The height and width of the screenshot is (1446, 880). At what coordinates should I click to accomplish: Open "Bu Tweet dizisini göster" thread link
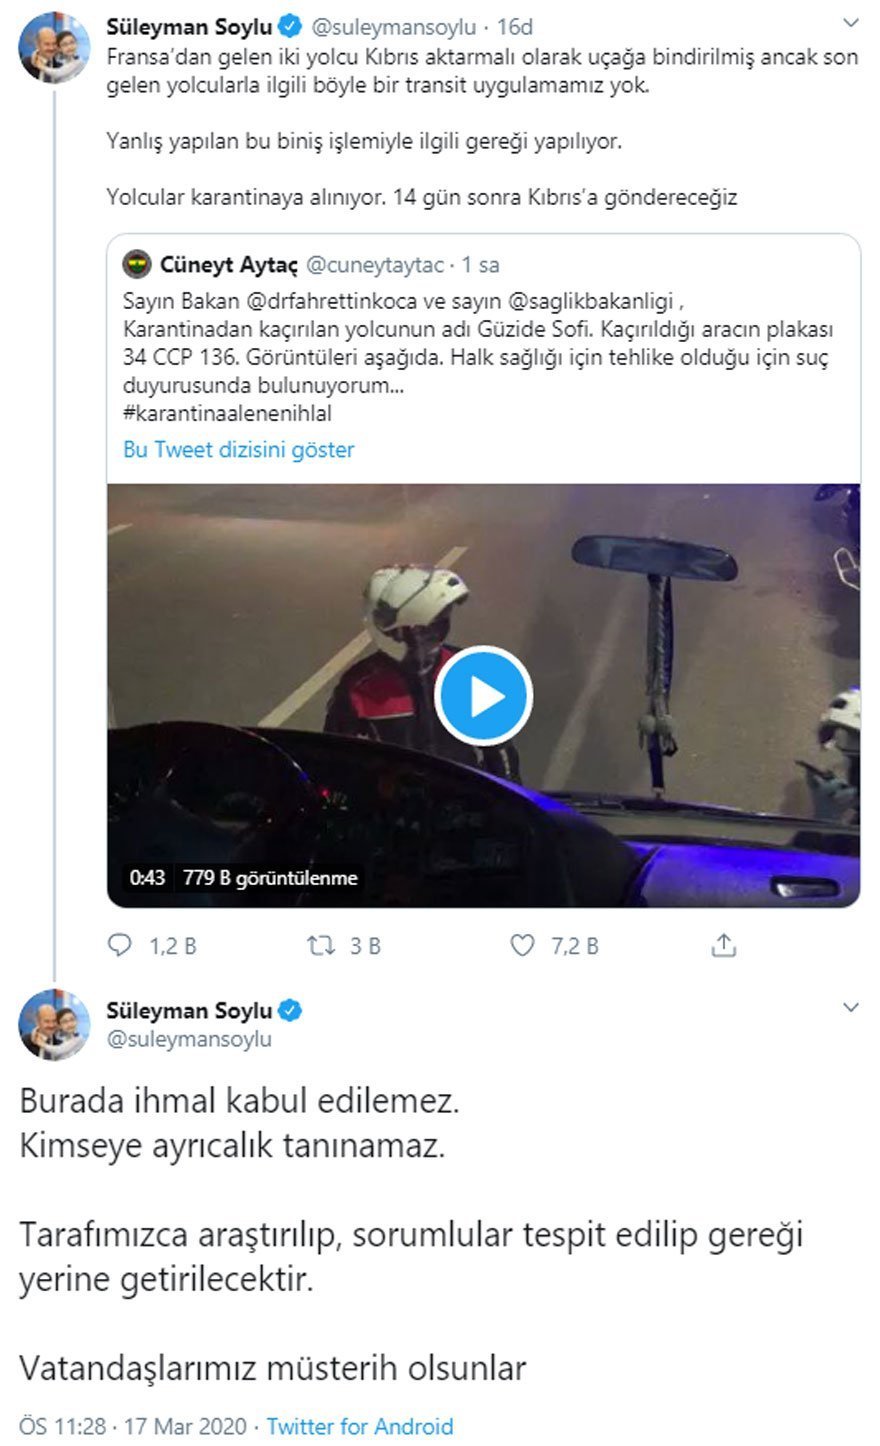coord(239,450)
